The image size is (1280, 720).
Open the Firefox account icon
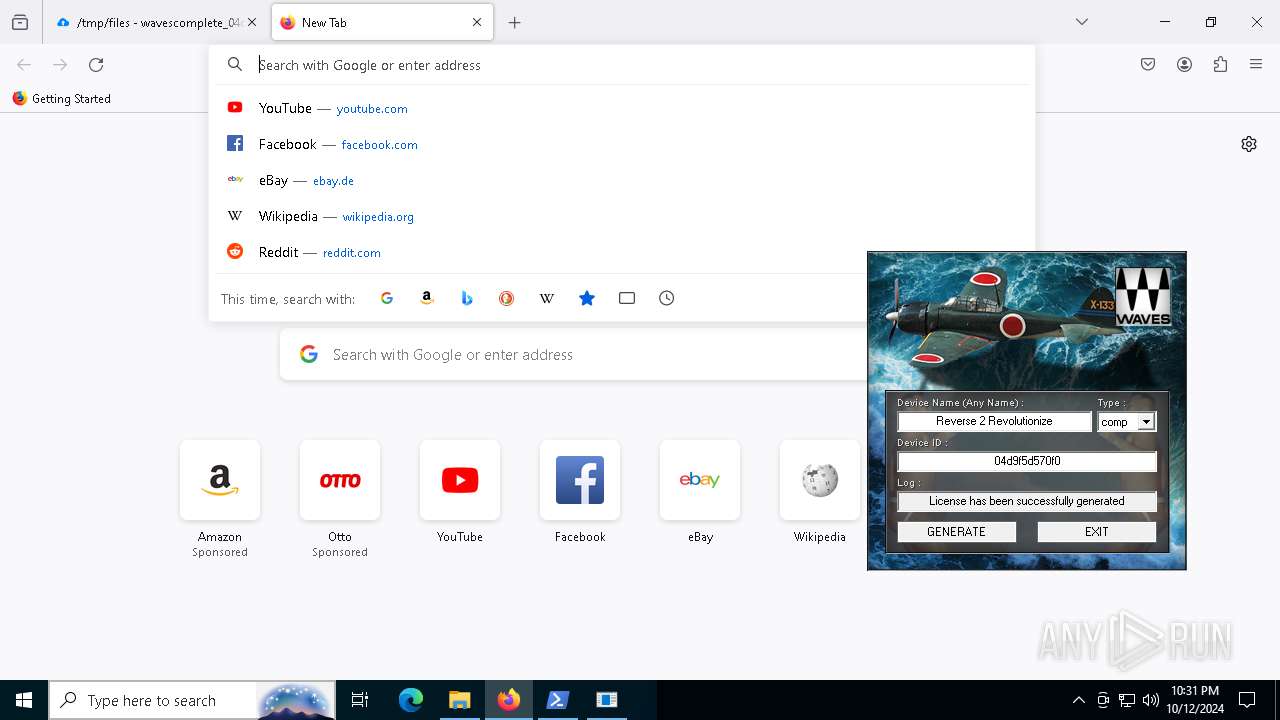pyautogui.click(x=1184, y=65)
